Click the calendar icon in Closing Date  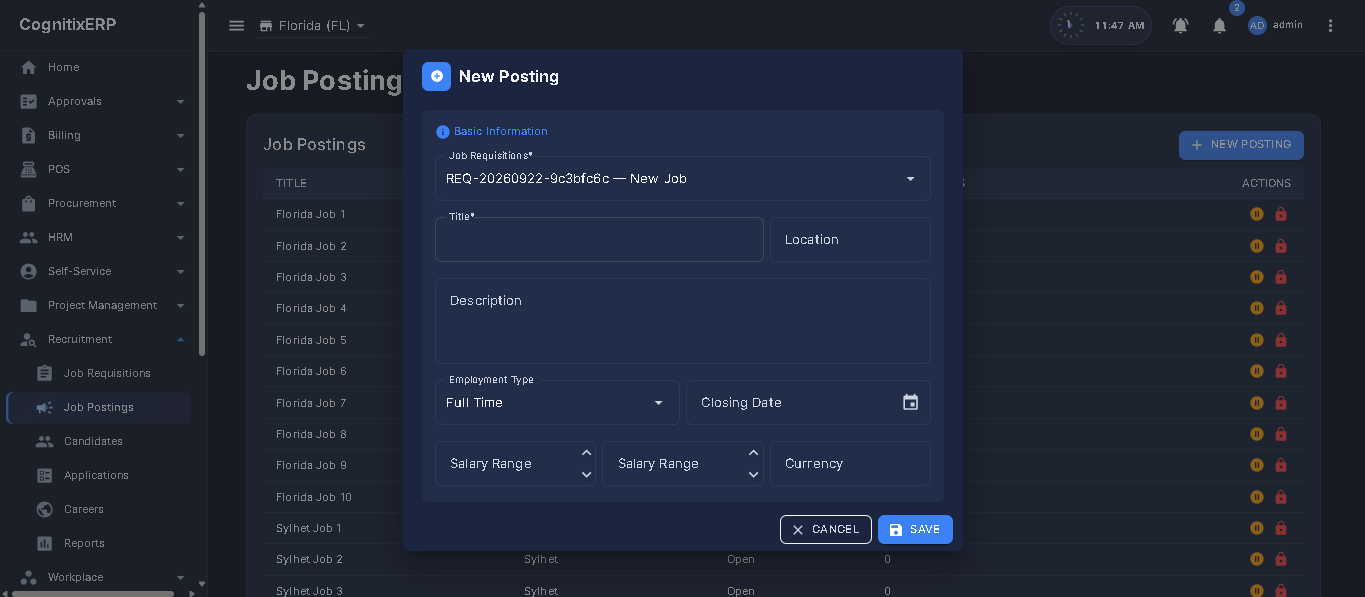click(910, 402)
